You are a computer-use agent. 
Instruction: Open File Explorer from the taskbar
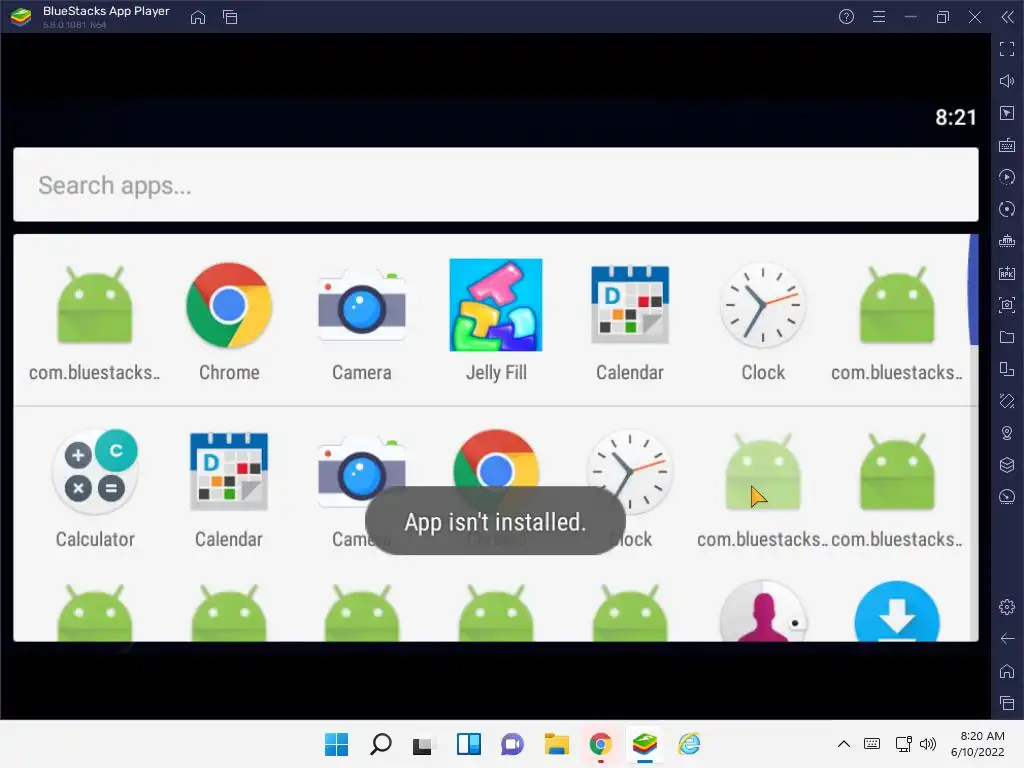pos(557,744)
